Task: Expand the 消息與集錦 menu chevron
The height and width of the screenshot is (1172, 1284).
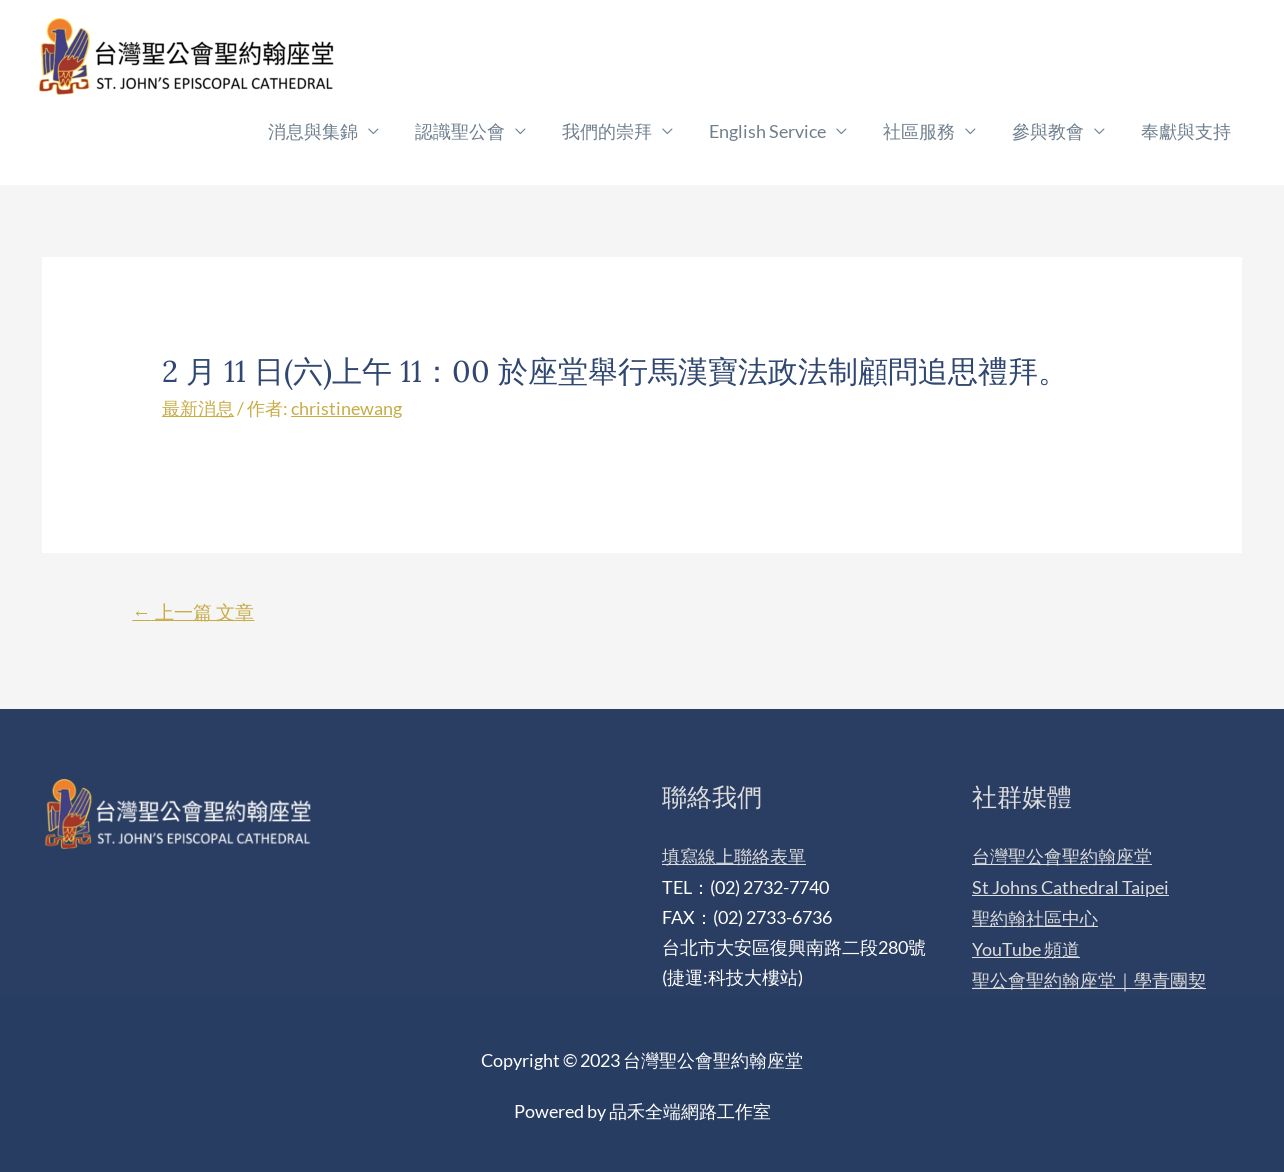Action: pos(373,131)
